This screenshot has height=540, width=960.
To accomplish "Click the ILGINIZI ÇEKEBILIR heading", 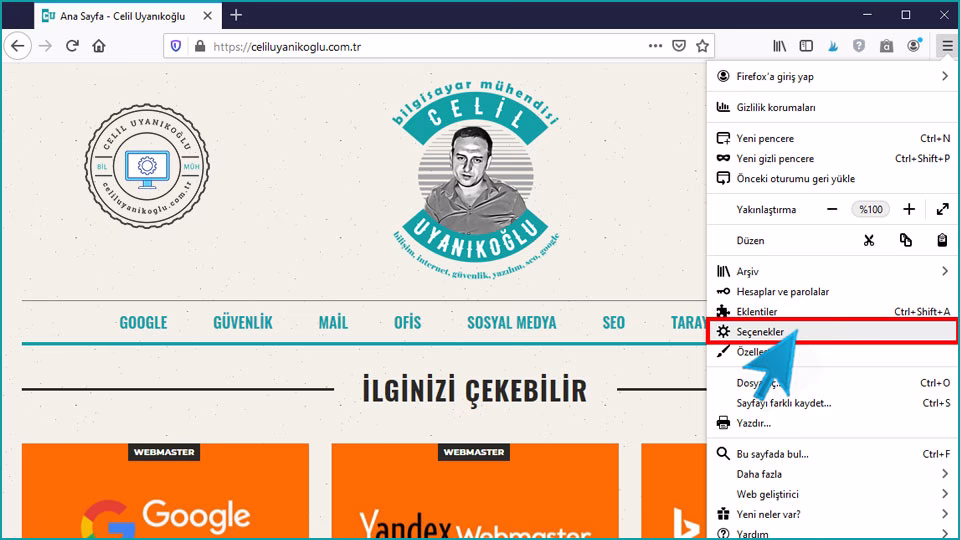I will [x=475, y=390].
